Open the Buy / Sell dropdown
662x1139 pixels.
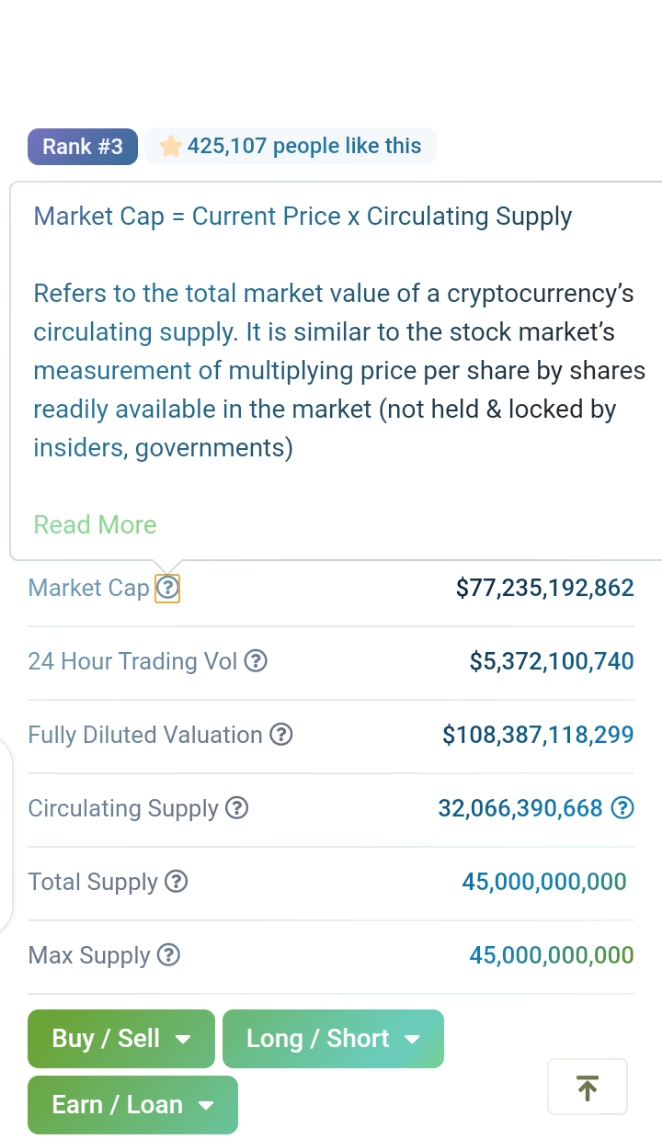[x=121, y=1039]
